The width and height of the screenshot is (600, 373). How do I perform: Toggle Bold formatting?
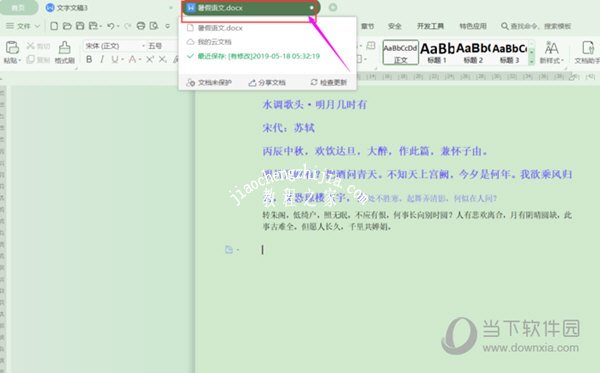[x=89, y=59]
